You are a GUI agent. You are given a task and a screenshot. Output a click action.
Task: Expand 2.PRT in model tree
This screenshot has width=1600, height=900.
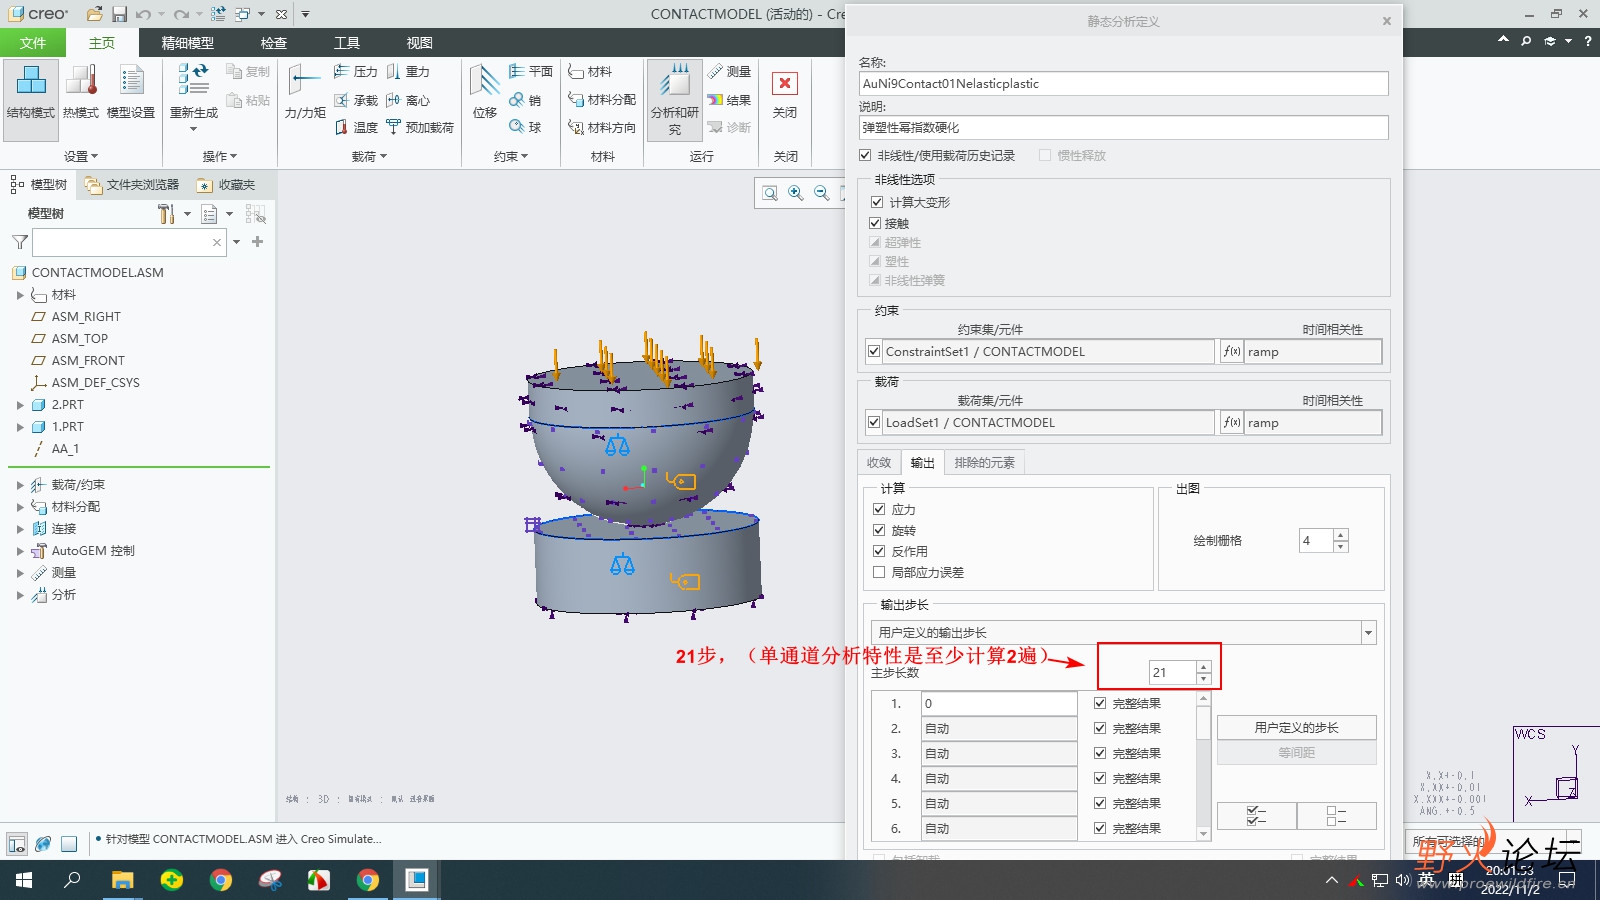click(20, 405)
